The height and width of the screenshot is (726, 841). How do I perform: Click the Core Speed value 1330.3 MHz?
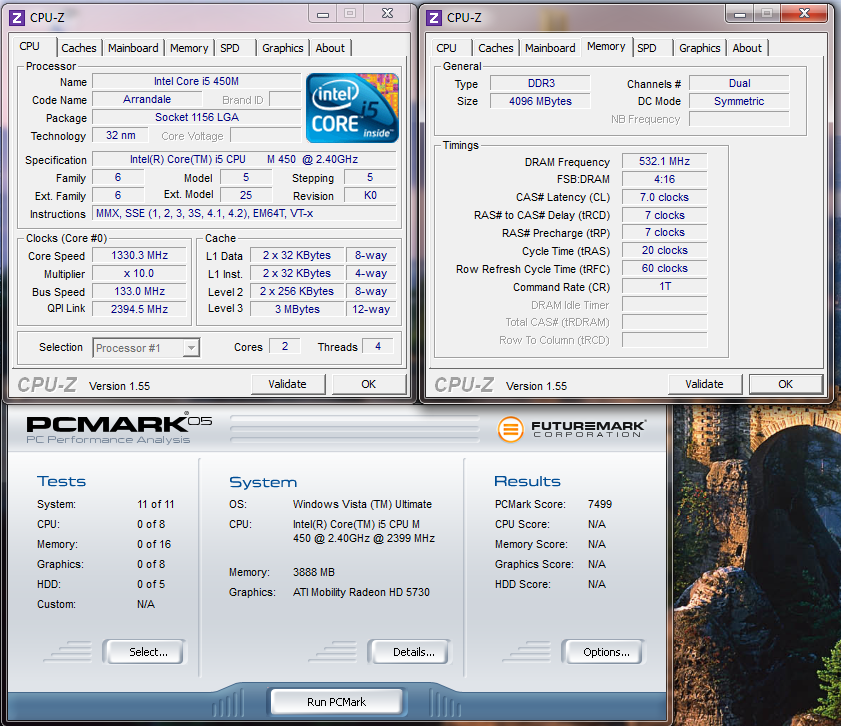tap(139, 256)
